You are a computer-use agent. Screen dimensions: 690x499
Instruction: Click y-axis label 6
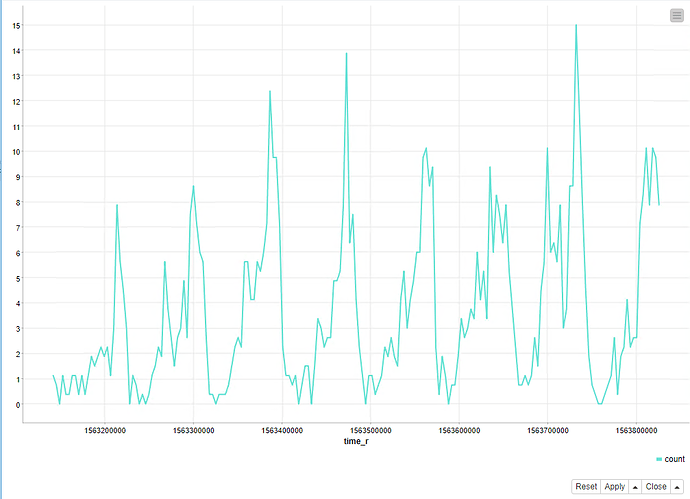click(18, 253)
